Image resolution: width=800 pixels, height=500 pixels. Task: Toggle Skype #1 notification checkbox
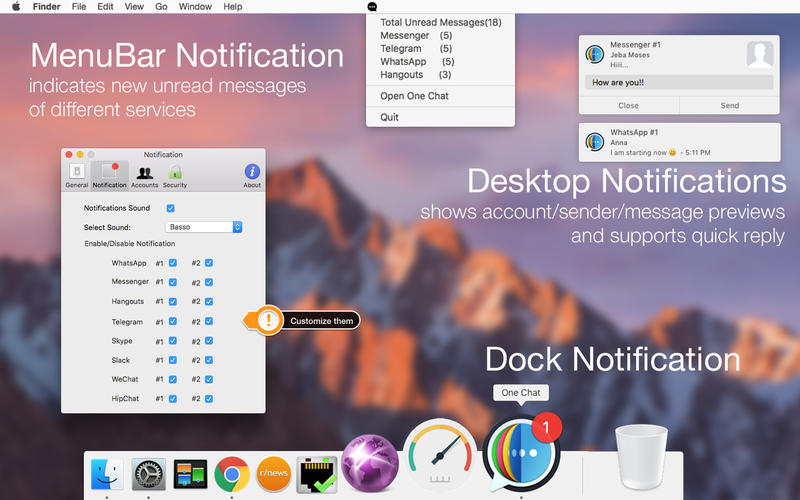tap(173, 340)
